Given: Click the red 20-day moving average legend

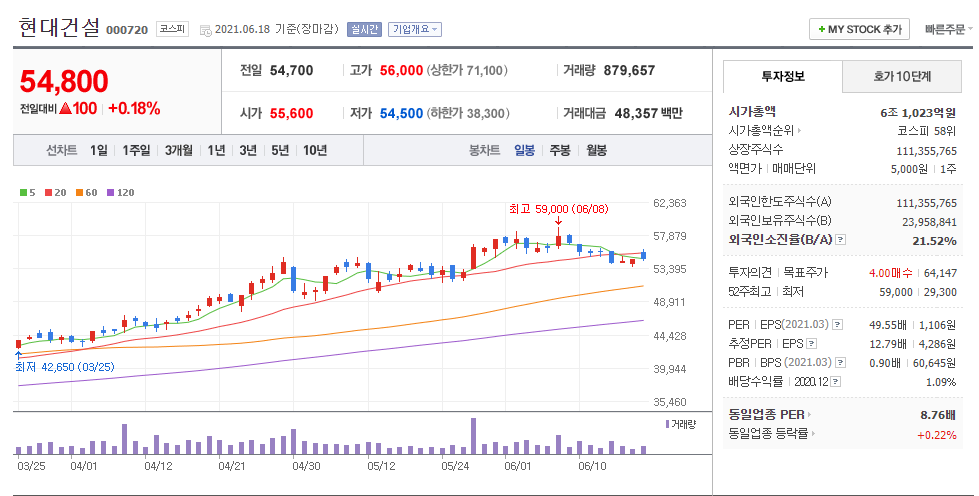Looking at the screenshot, I should (x=56, y=192).
